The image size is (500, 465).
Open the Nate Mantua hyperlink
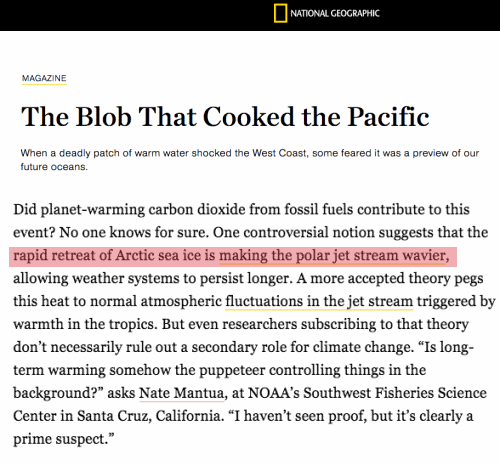[x=182, y=393]
